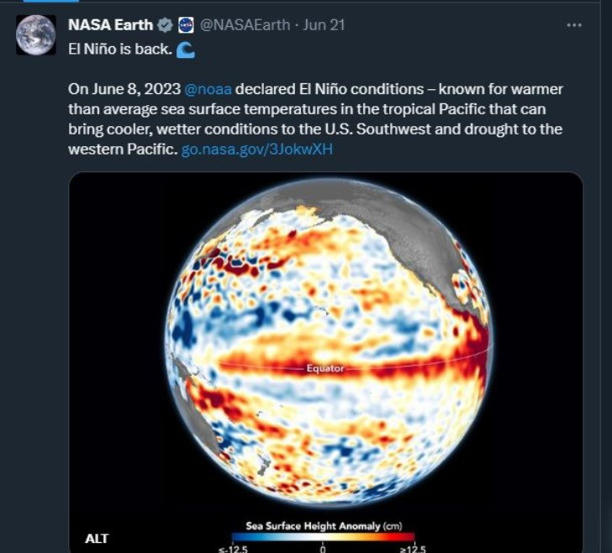Show the ALT image description badge
Screen dimensions: 612x553
97,538
